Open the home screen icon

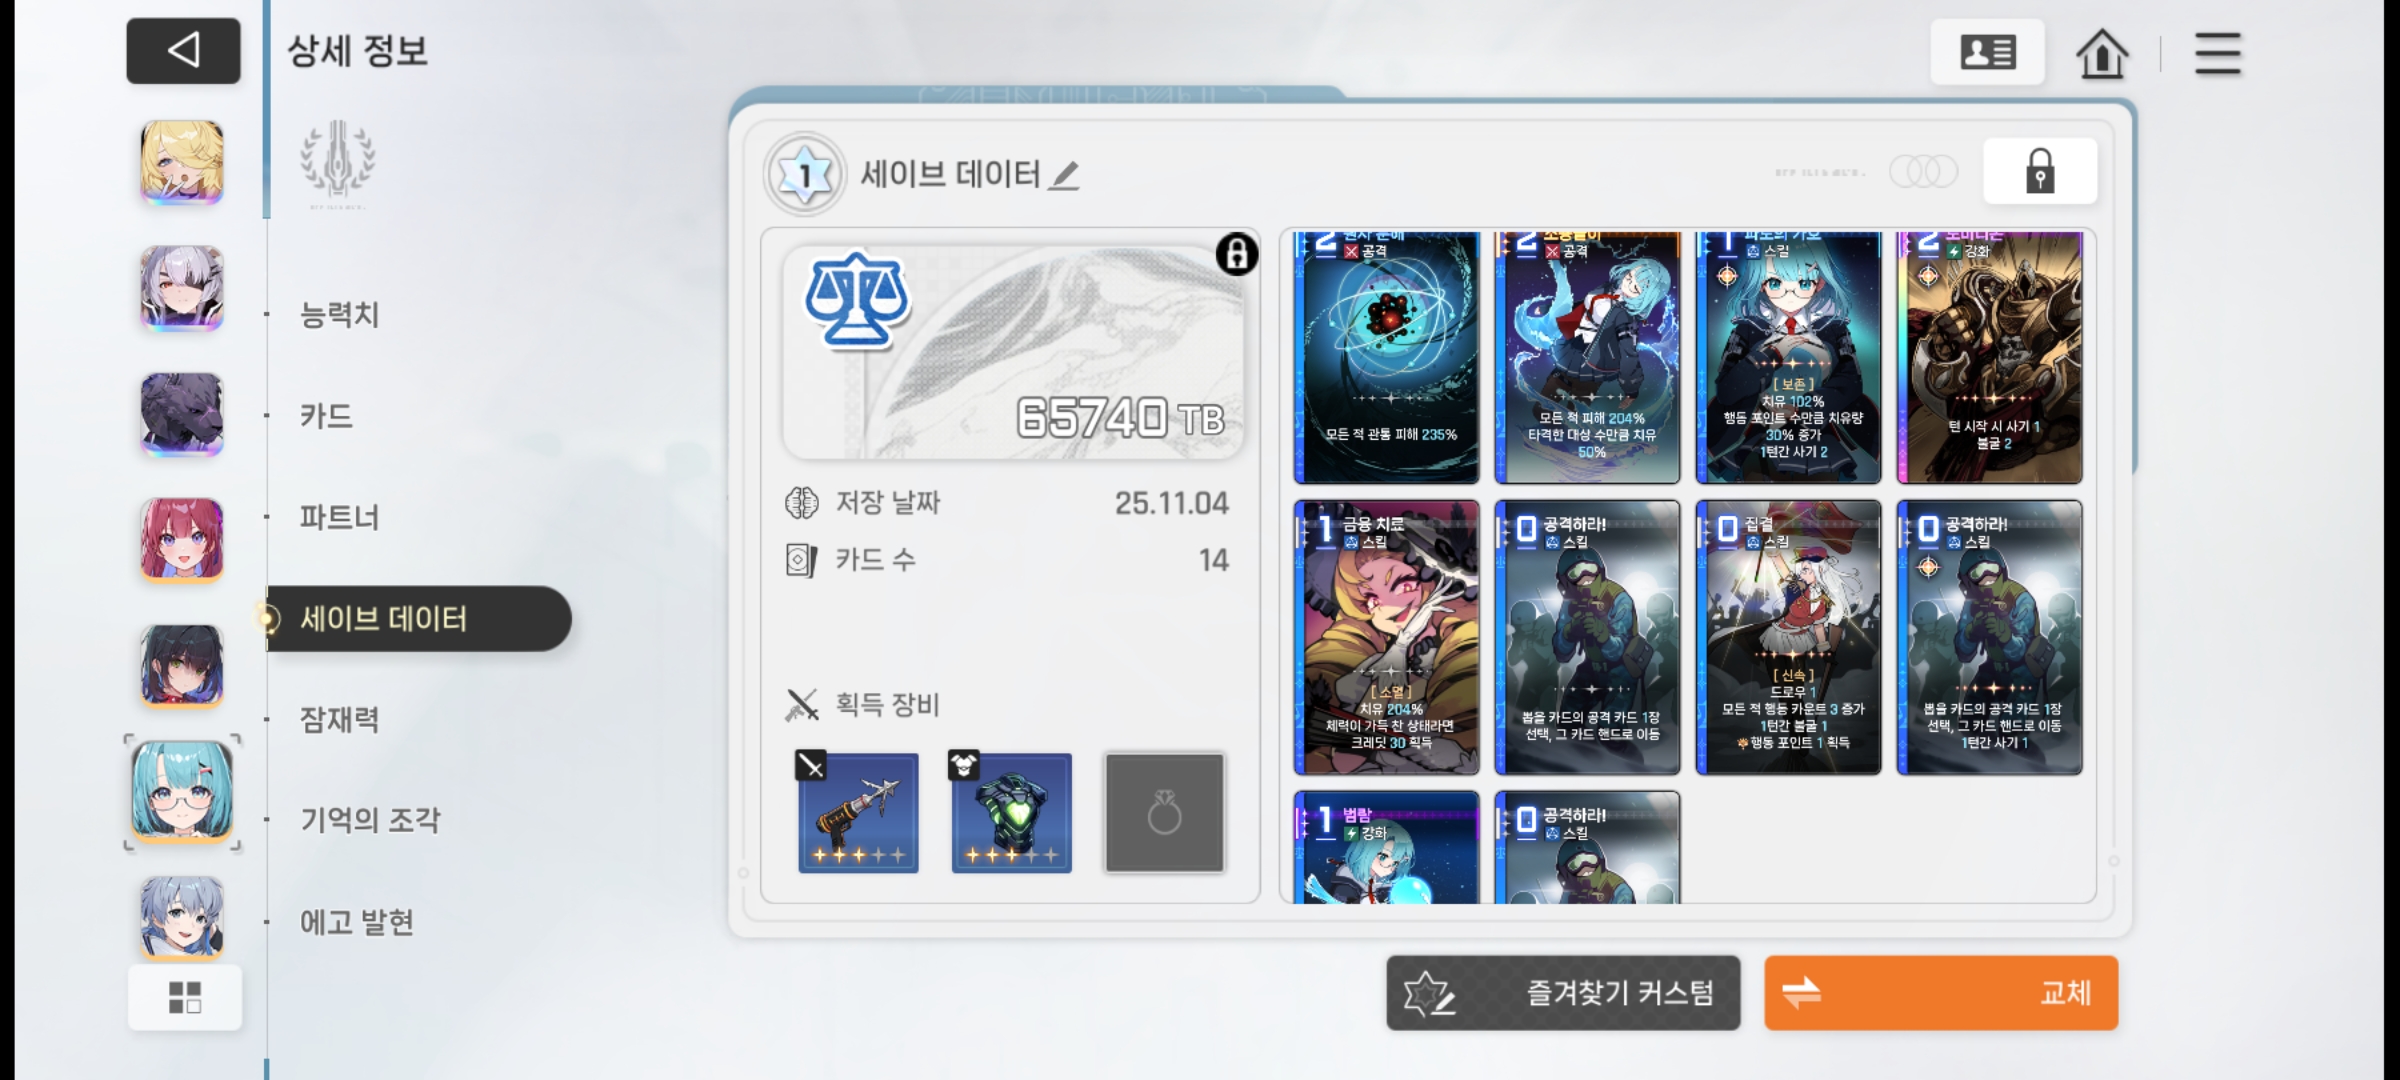tap(2102, 52)
